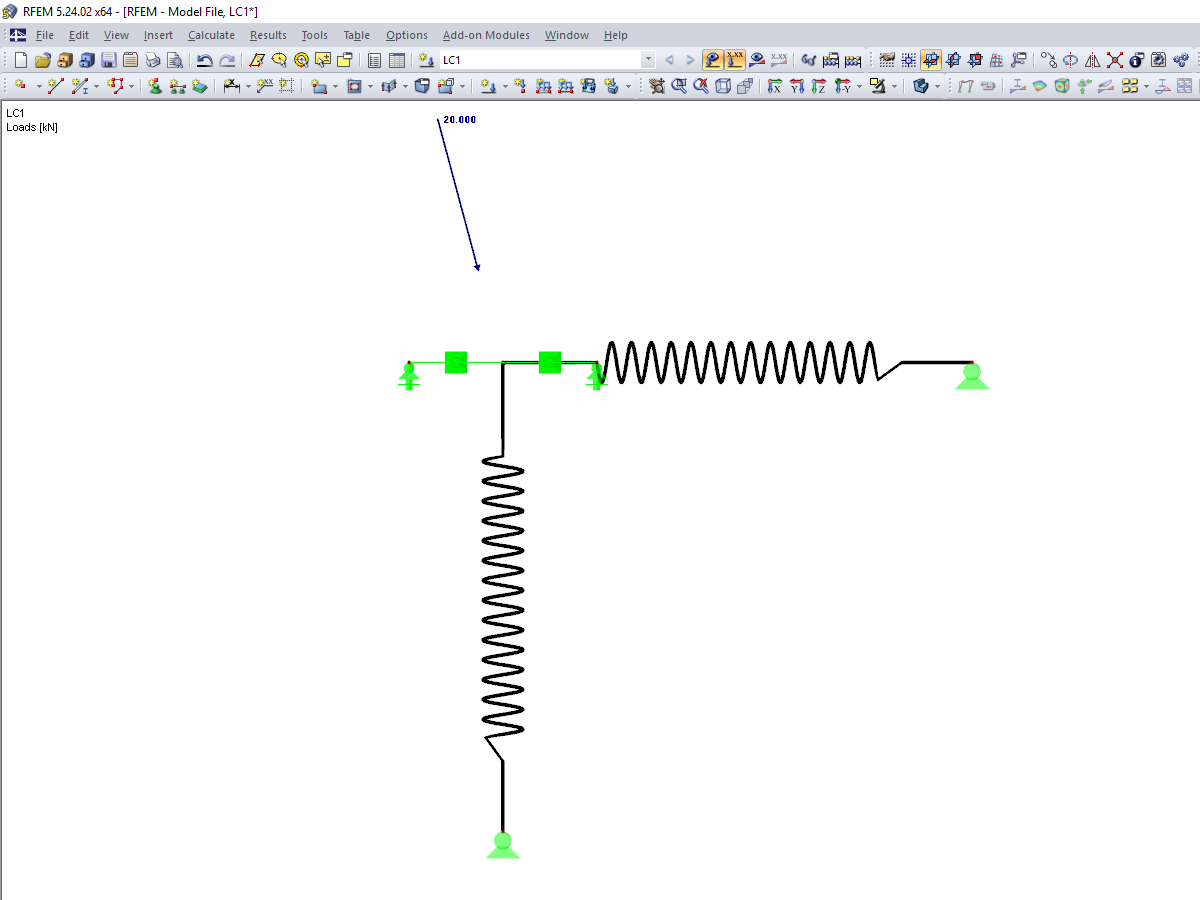Select the 20.000 load value label
Image resolution: width=1200 pixels, height=900 pixels.
(x=459, y=119)
